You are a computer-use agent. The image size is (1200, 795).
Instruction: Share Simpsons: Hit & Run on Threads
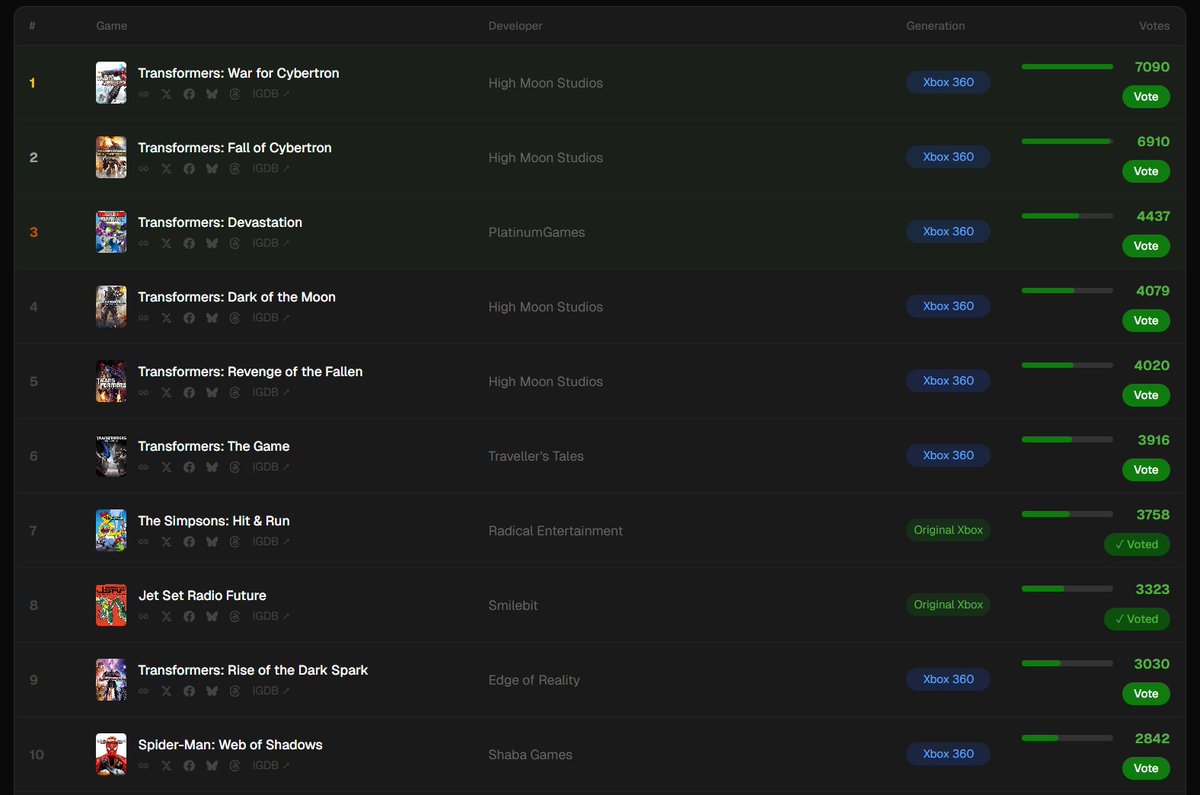[235, 542]
